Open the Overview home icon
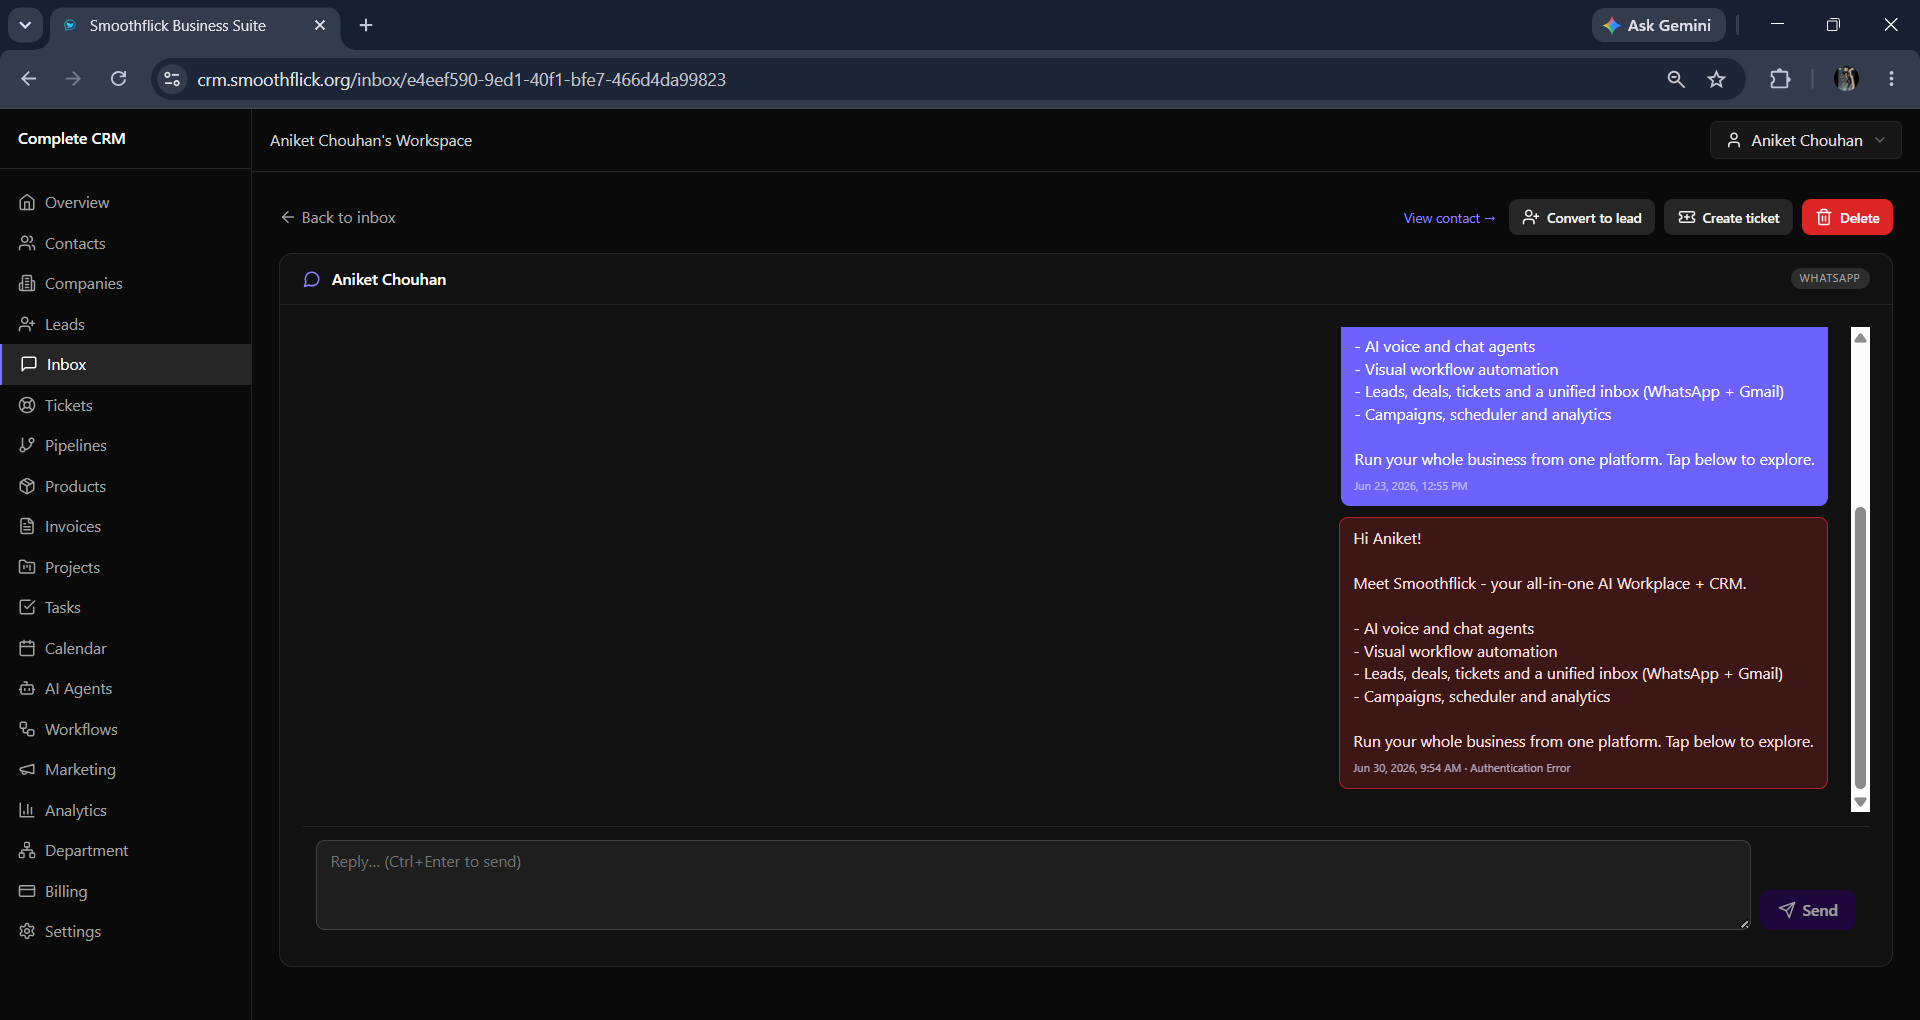 click(x=27, y=202)
